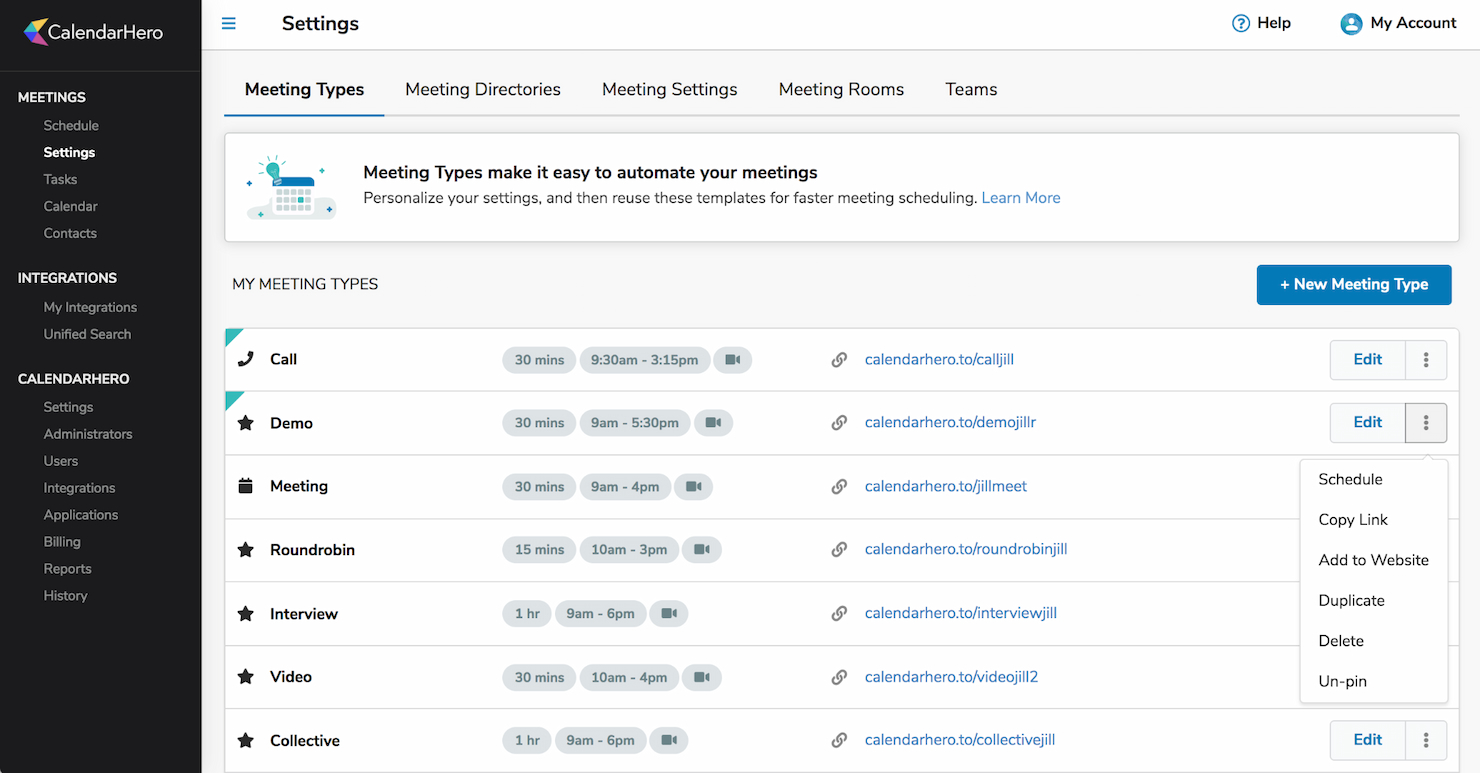Click the phone icon next to Call
Screen dimensions: 1480x773
pyautogui.click(x=245, y=359)
